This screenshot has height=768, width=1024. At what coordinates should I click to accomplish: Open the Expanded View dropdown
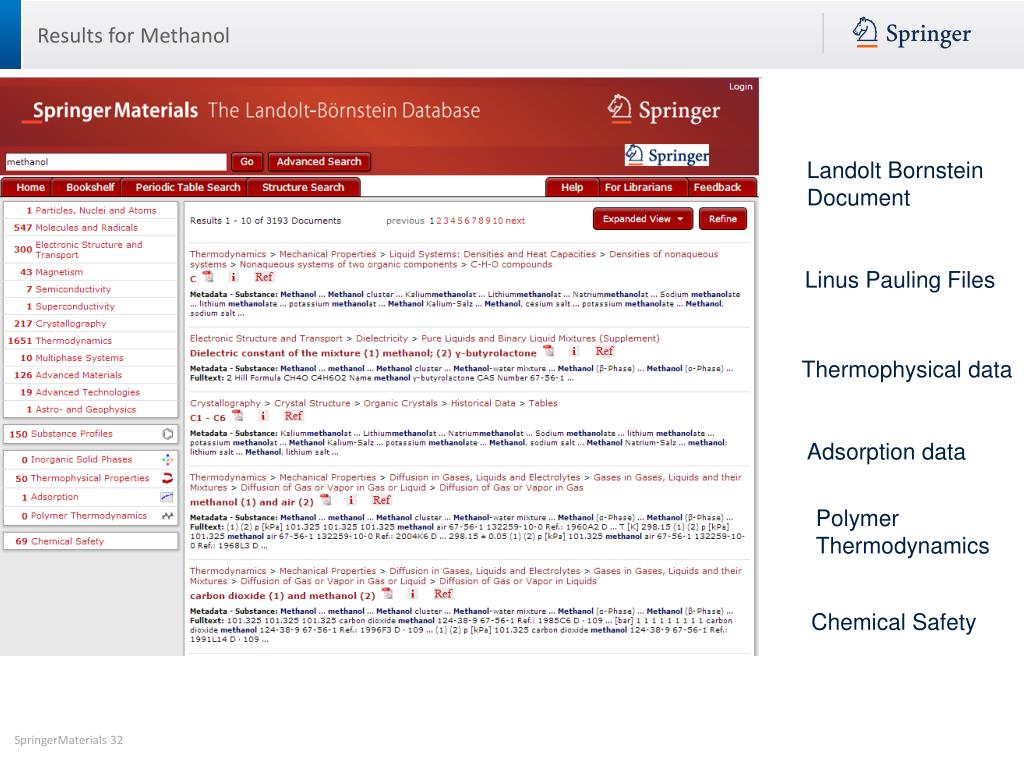(643, 219)
